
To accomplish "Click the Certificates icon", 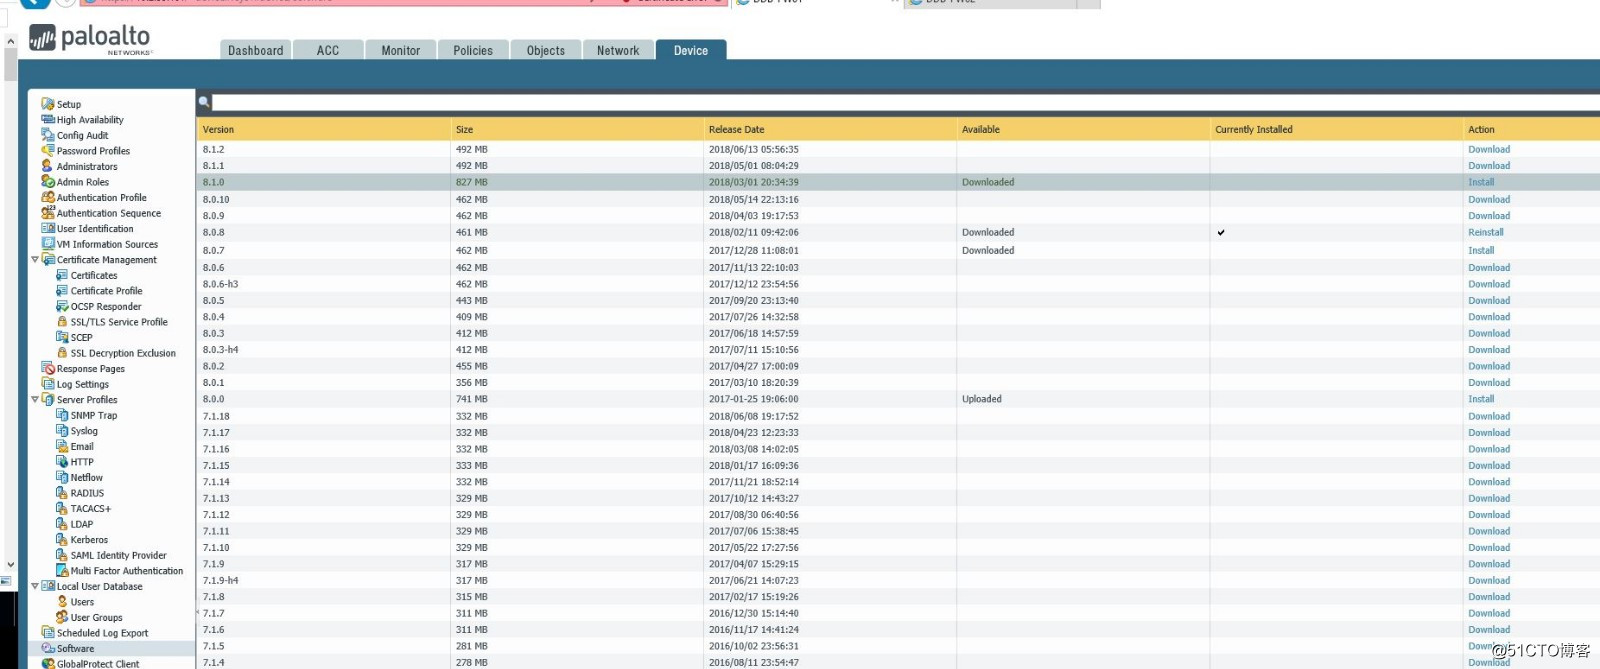I will [x=62, y=275].
